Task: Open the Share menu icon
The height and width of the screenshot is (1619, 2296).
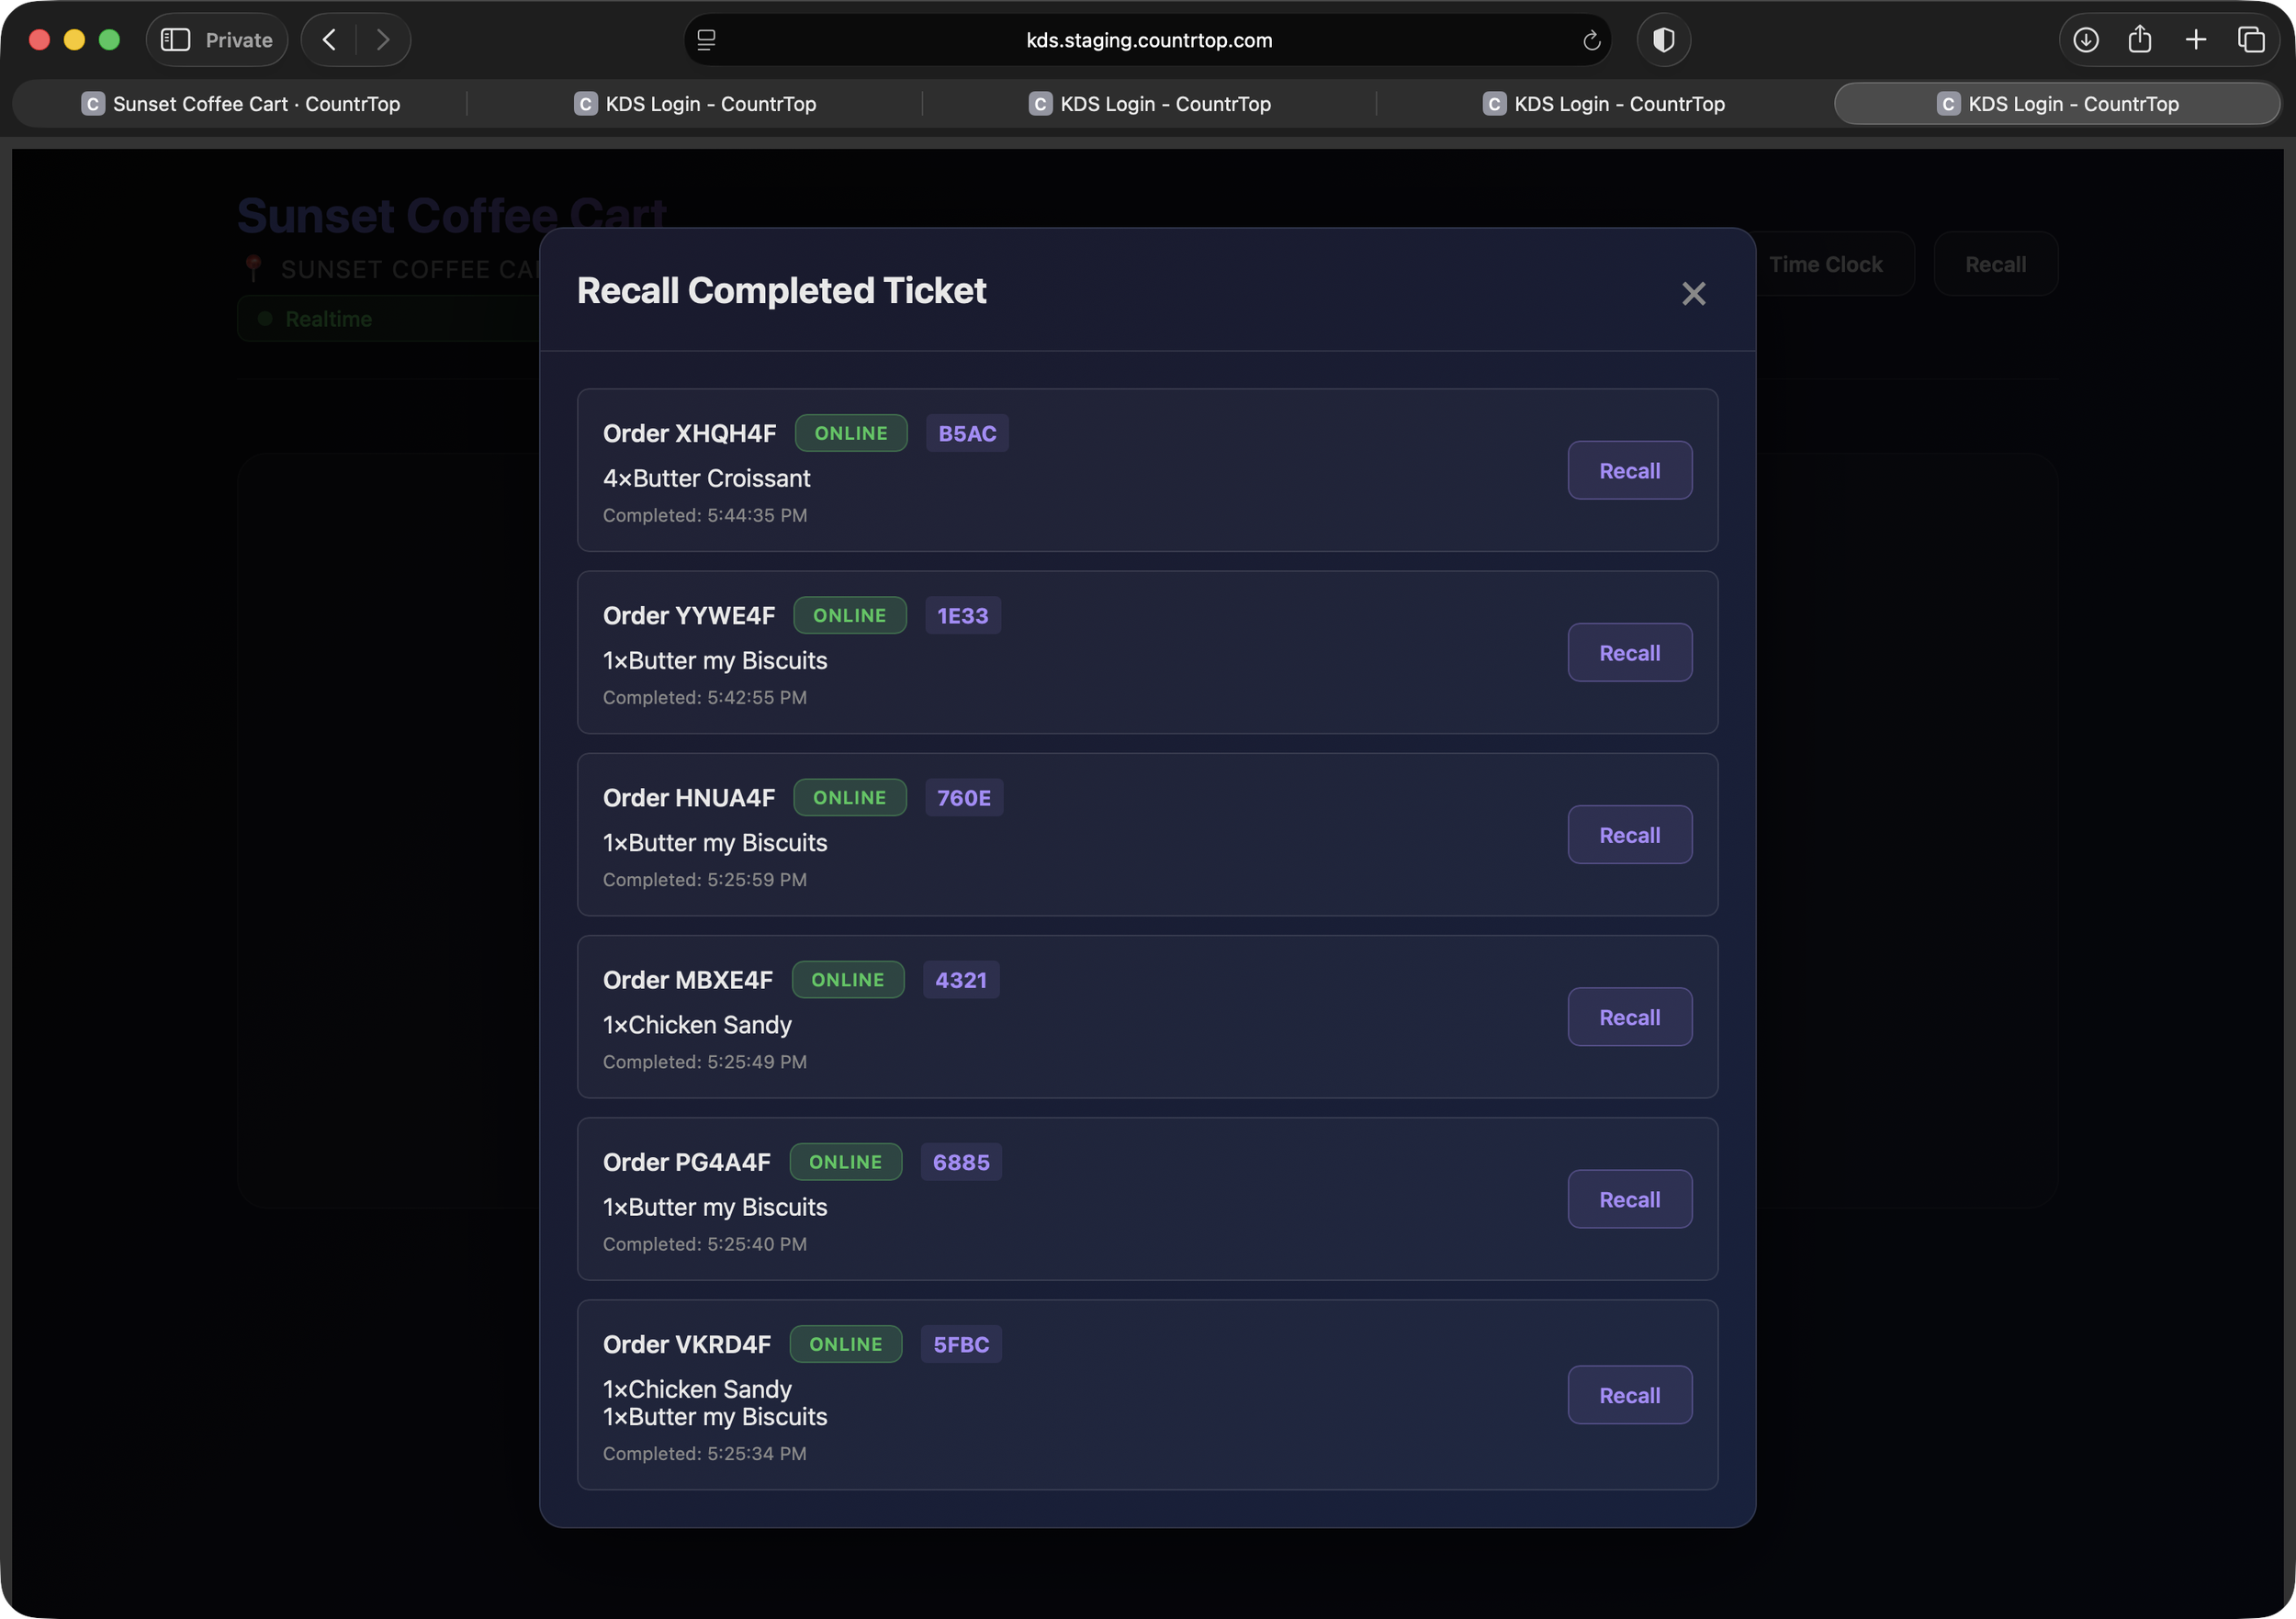Action: pyautogui.click(x=2140, y=40)
